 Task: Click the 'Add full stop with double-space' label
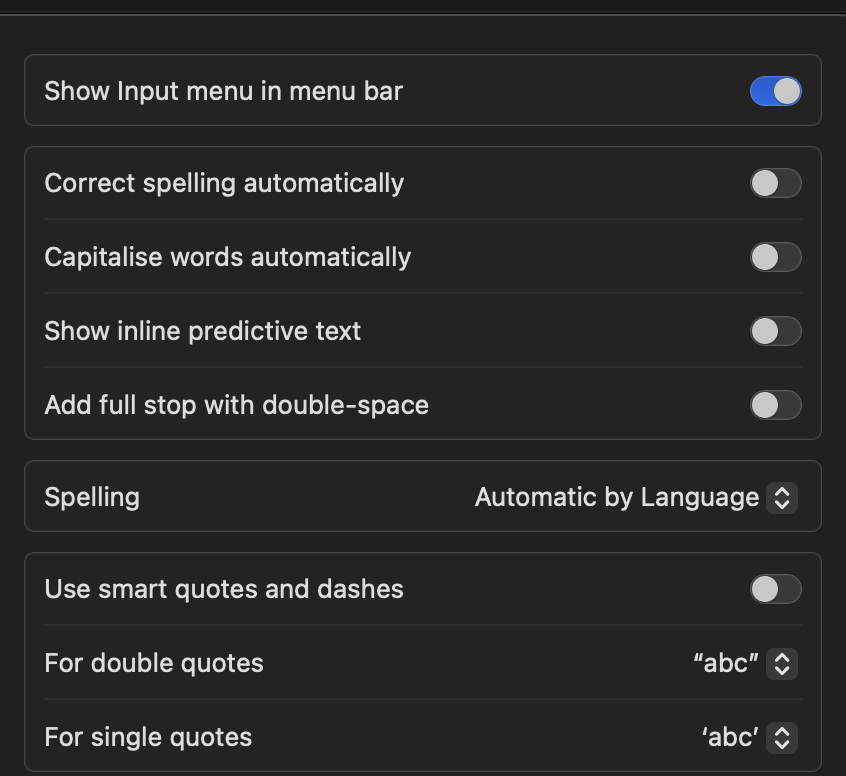pos(236,405)
